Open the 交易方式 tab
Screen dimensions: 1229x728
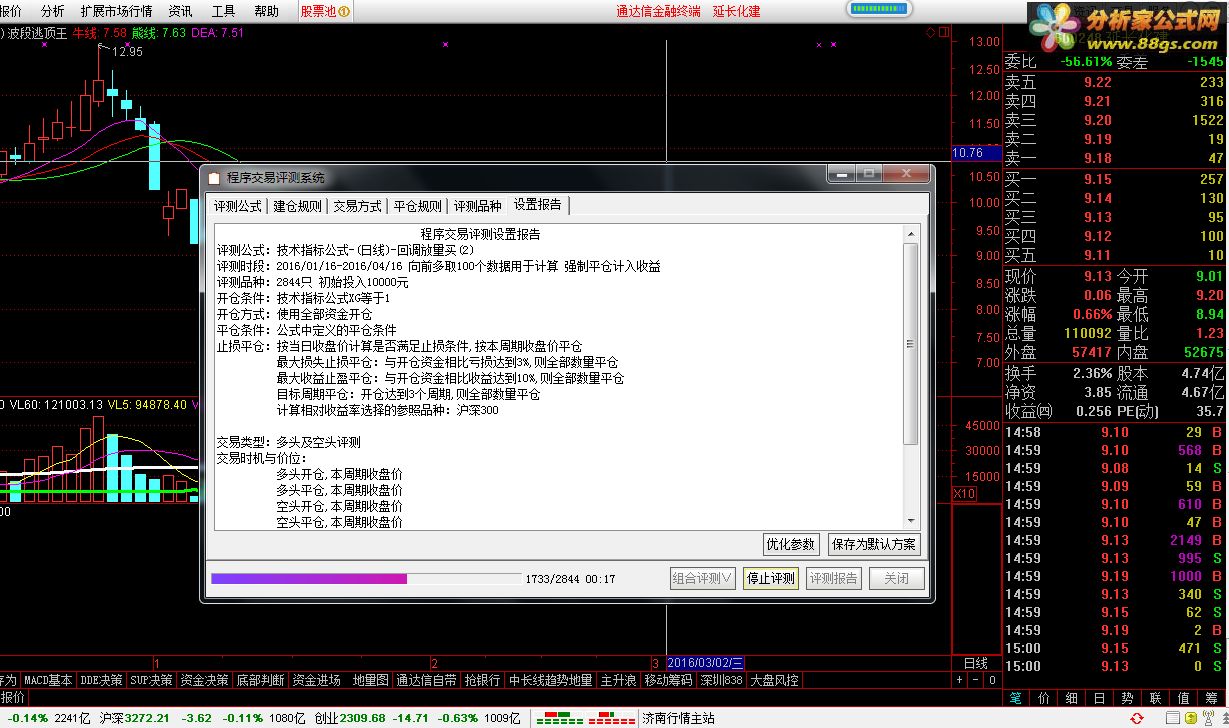click(358, 206)
